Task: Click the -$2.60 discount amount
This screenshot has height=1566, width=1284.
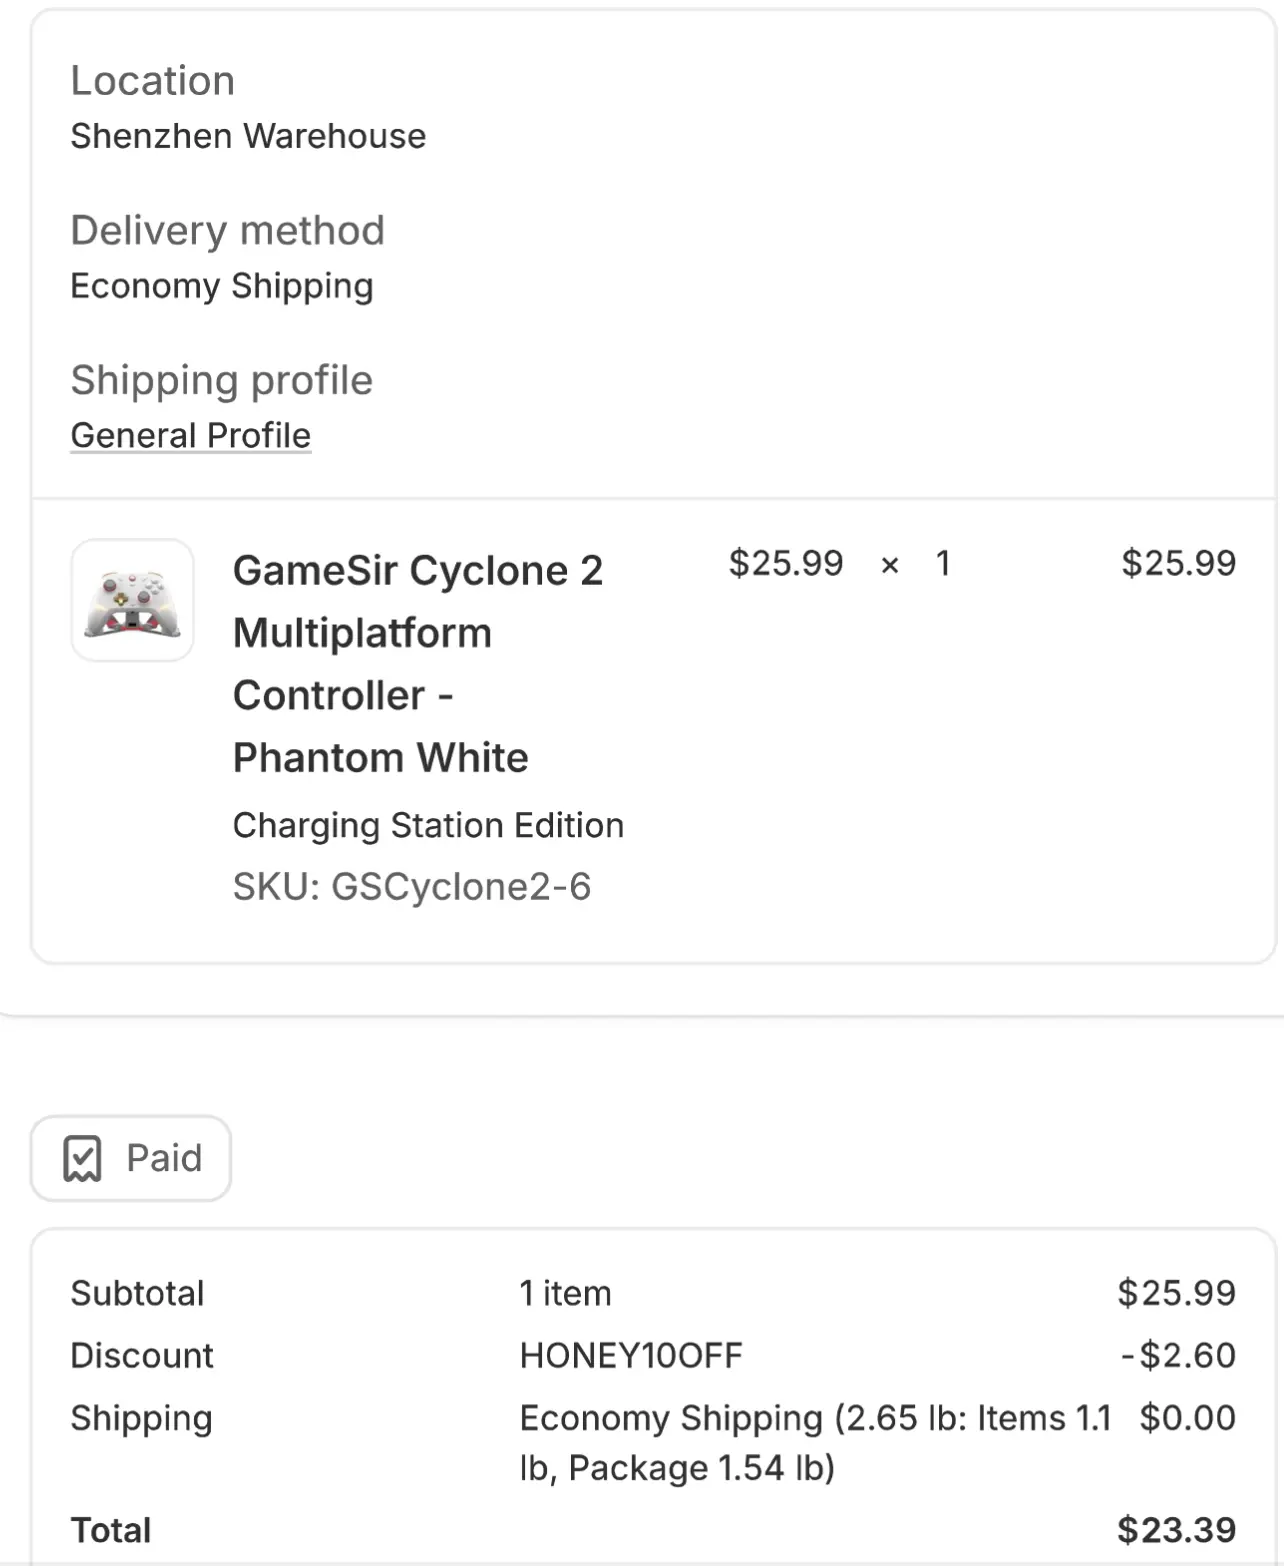Action: pyautogui.click(x=1178, y=1355)
